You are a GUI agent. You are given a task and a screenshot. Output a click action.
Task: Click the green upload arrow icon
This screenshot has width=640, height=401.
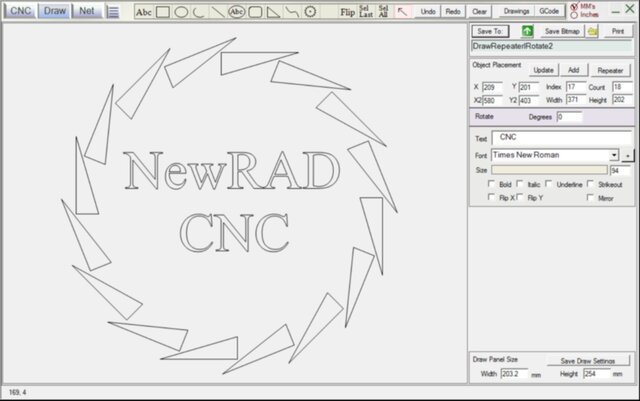tap(527, 31)
